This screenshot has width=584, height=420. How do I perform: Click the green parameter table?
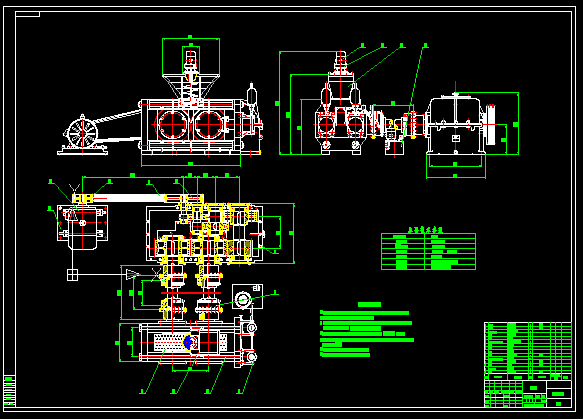428,251
